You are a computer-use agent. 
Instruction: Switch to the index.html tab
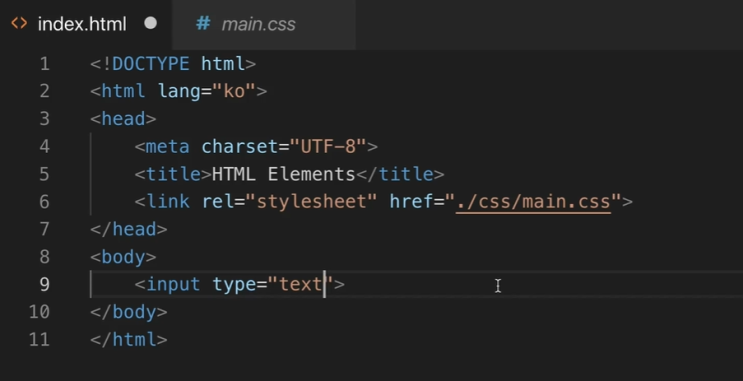(x=86, y=24)
